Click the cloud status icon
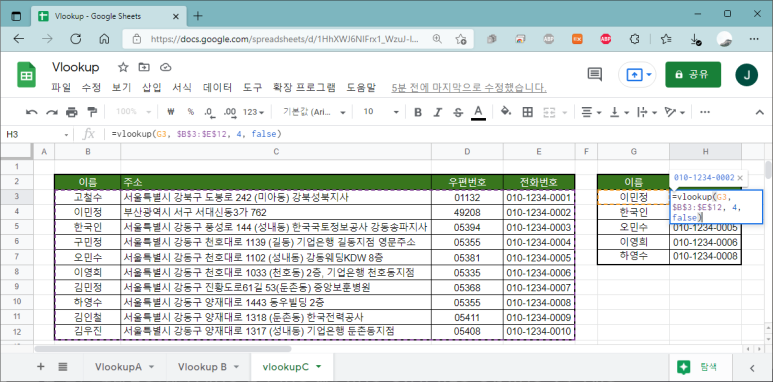 click(166, 68)
